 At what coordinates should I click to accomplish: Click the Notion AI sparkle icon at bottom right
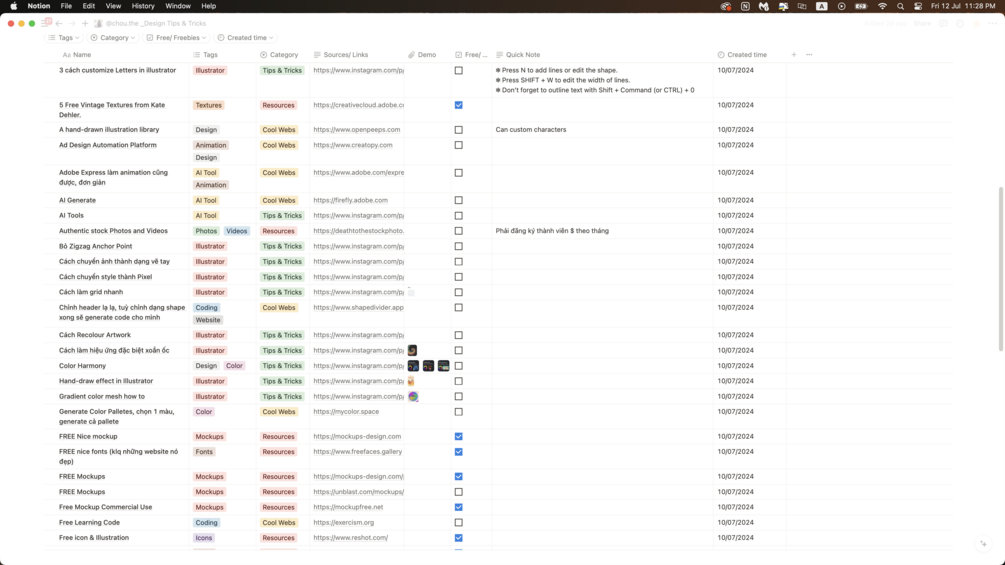point(983,544)
